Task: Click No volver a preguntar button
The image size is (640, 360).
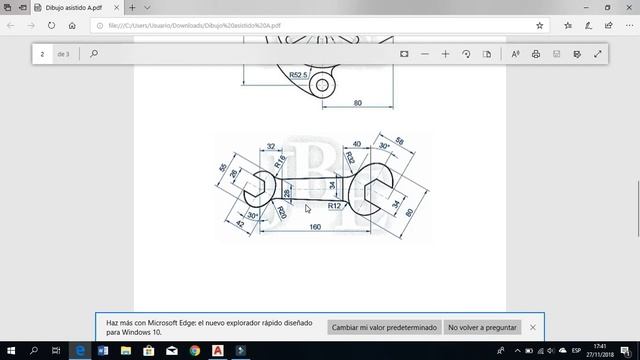Action: tap(482, 327)
